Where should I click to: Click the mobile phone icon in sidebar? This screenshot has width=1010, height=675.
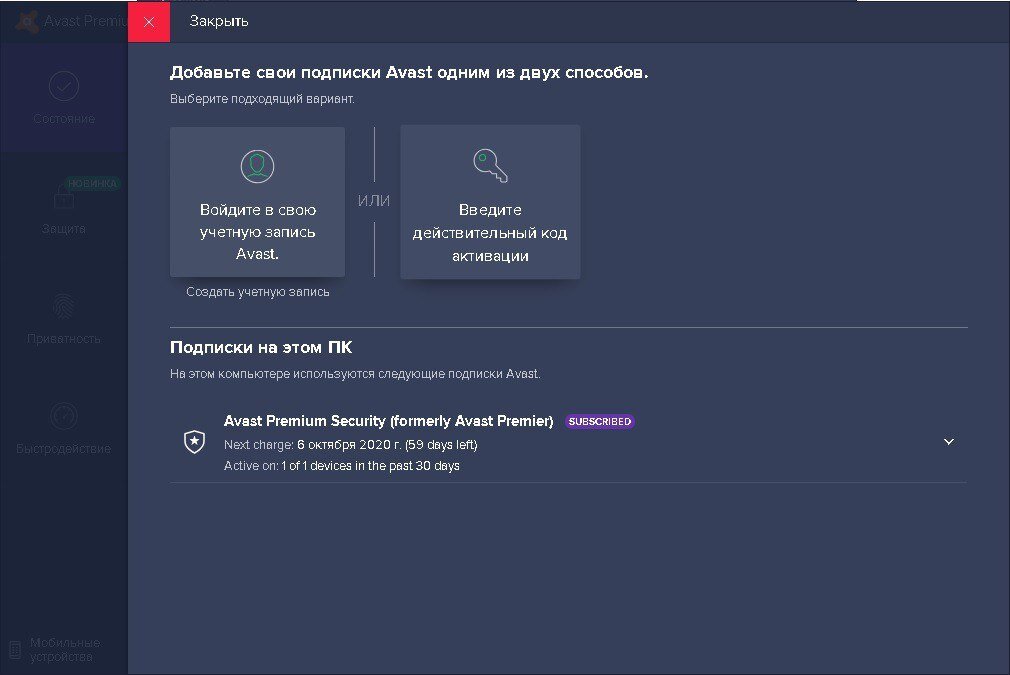(x=15, y=649)
